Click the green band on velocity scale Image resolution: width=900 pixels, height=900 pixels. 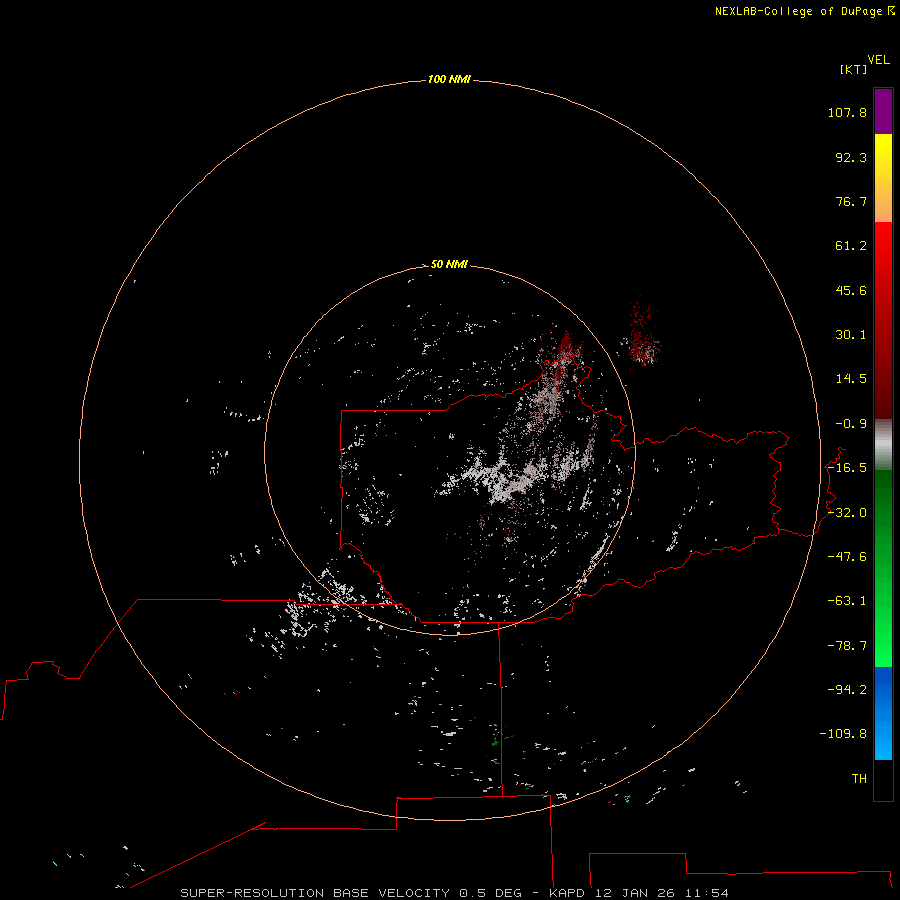(883, 568)
